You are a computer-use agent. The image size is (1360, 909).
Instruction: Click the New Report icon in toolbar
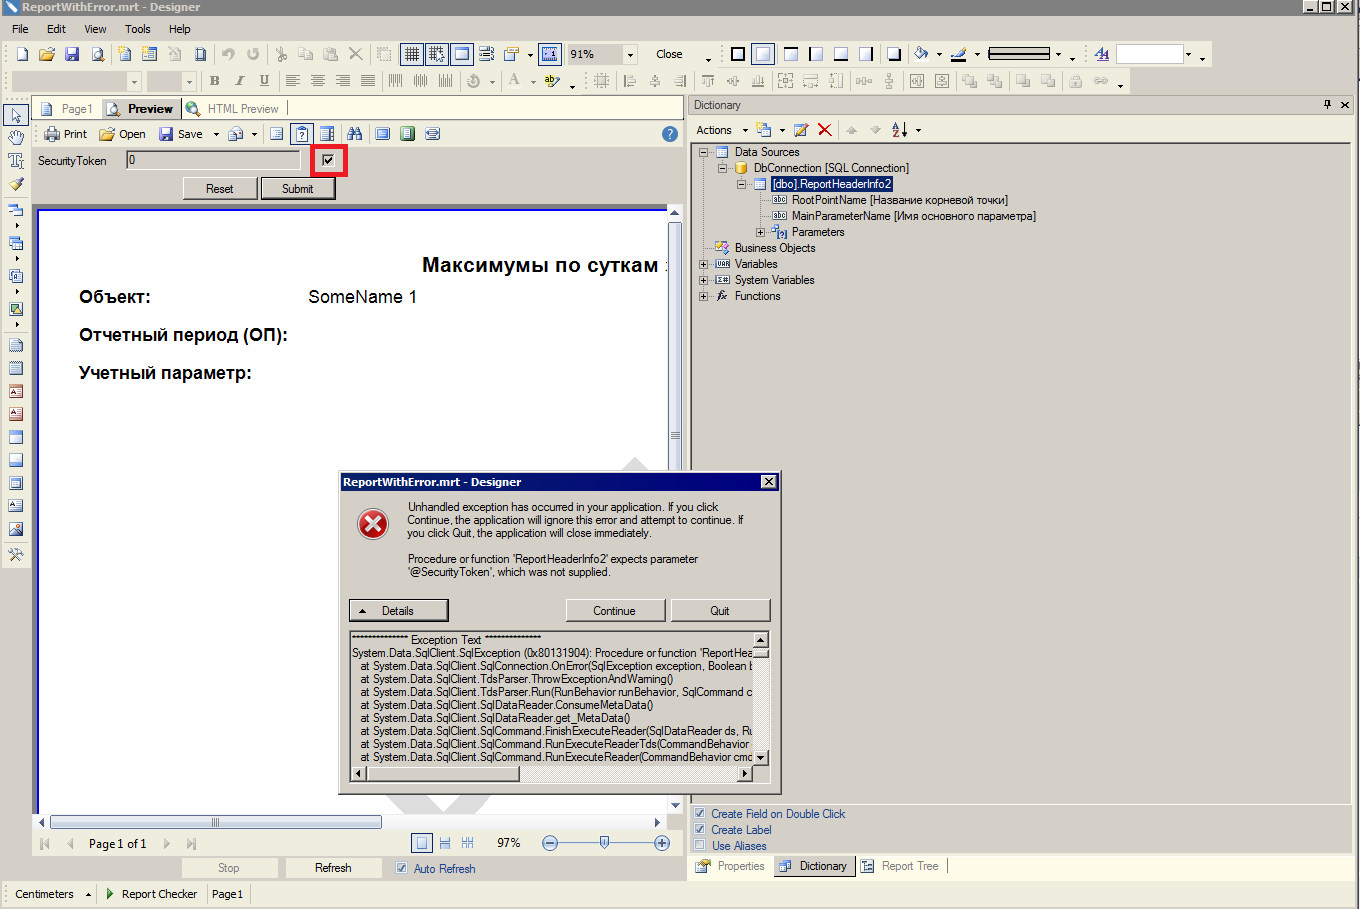pyautogui.click(x=22, y=54)
